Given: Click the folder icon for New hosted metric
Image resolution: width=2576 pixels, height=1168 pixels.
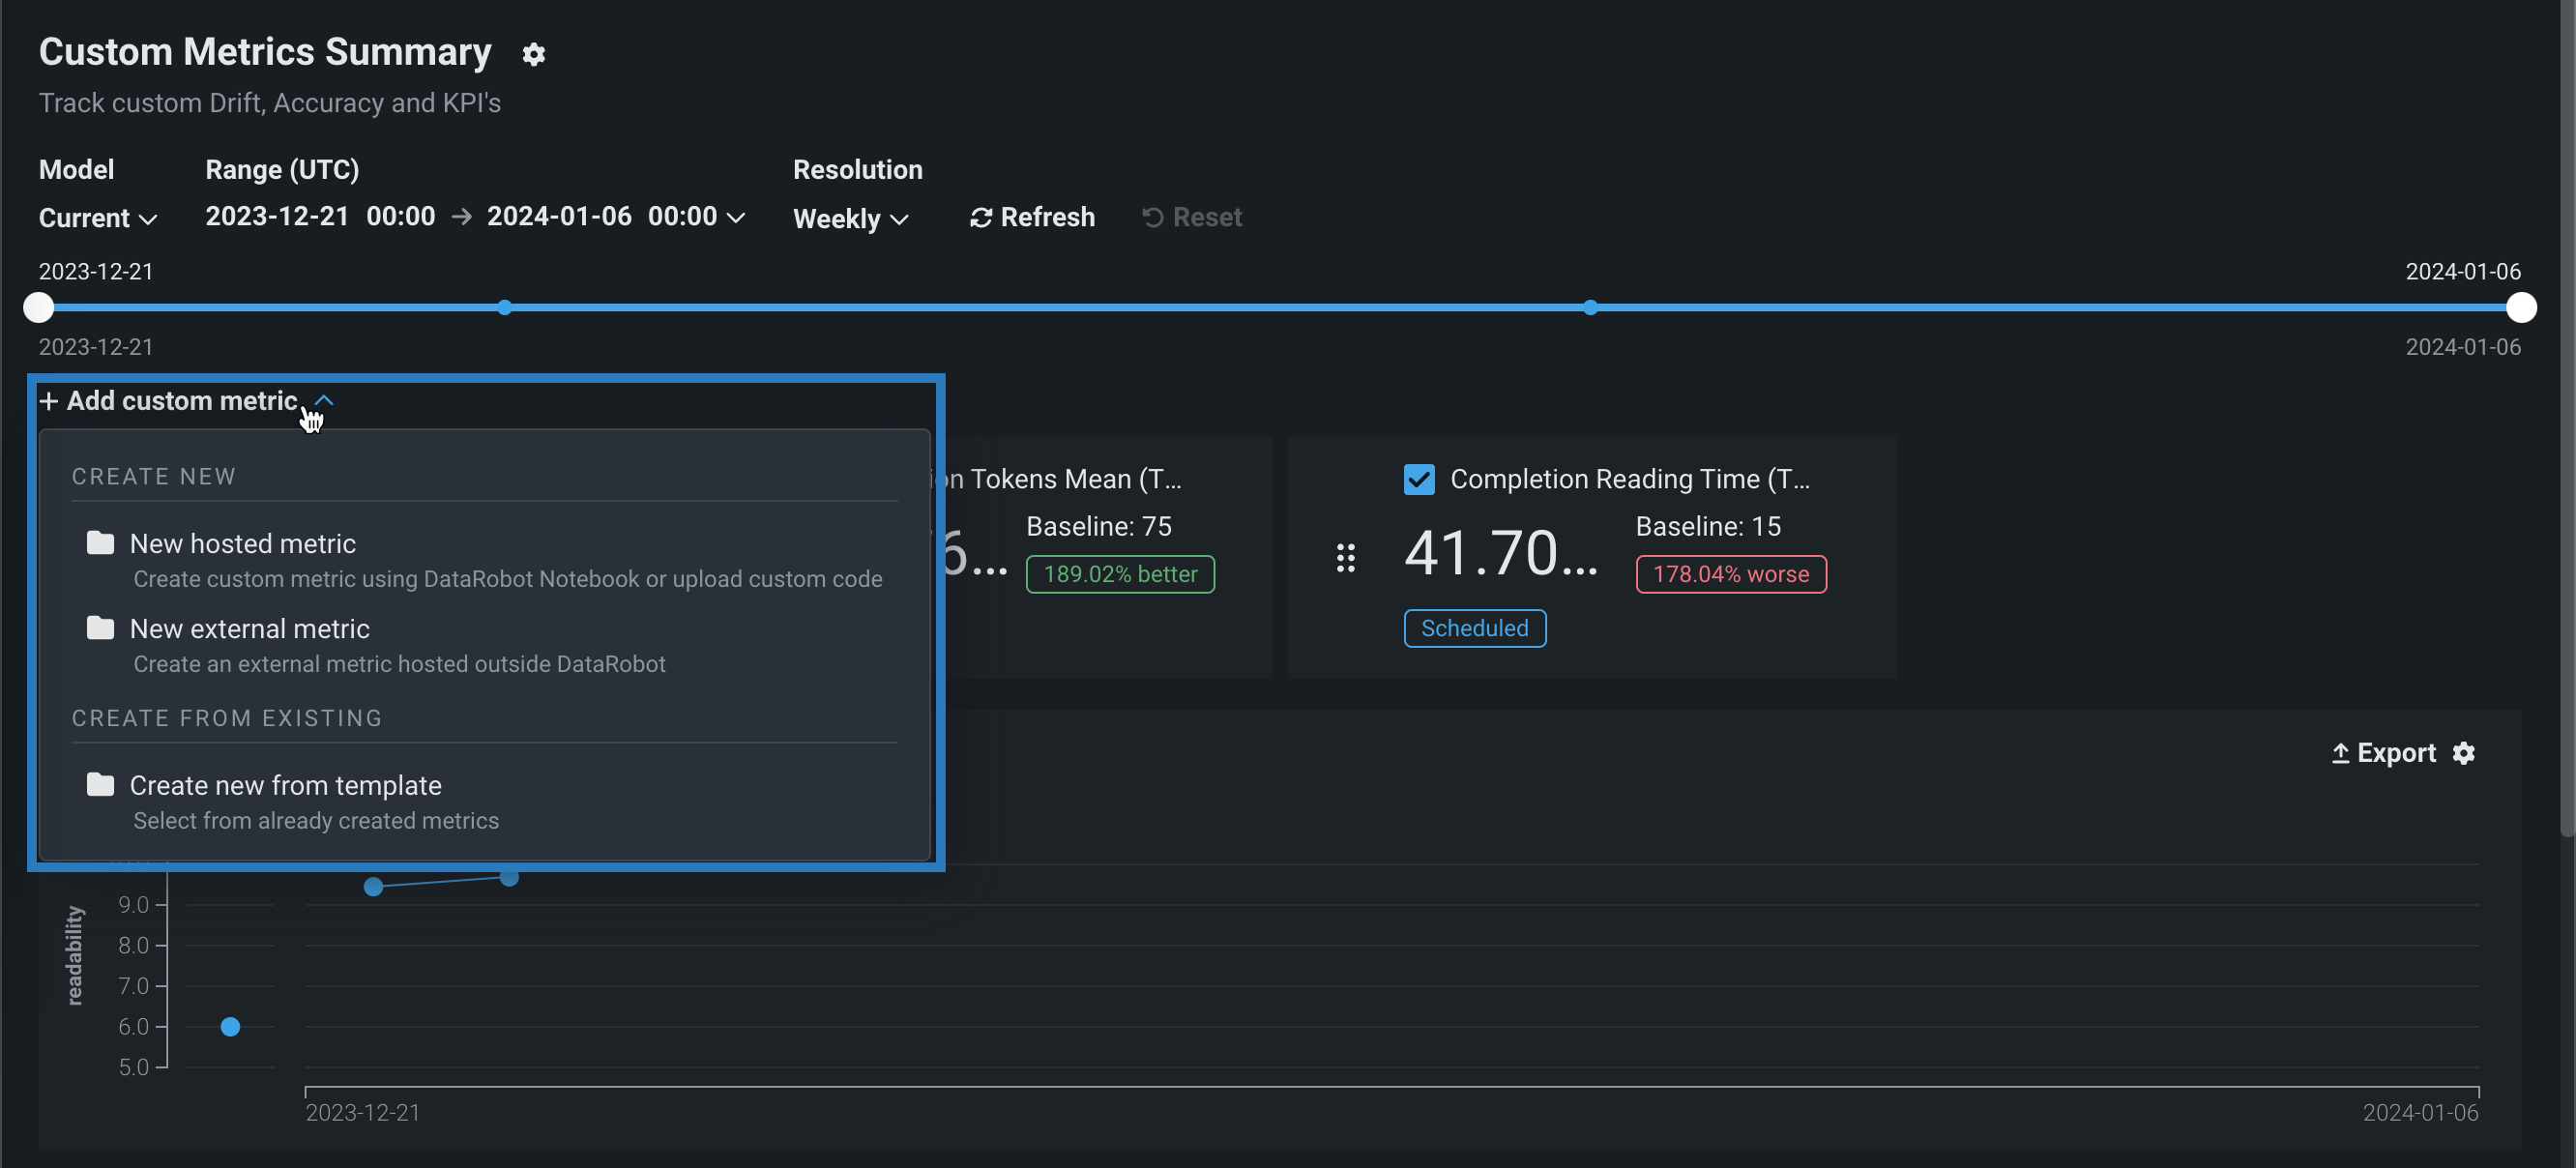Looking at the screenshot, I should [x=100, y=543].
